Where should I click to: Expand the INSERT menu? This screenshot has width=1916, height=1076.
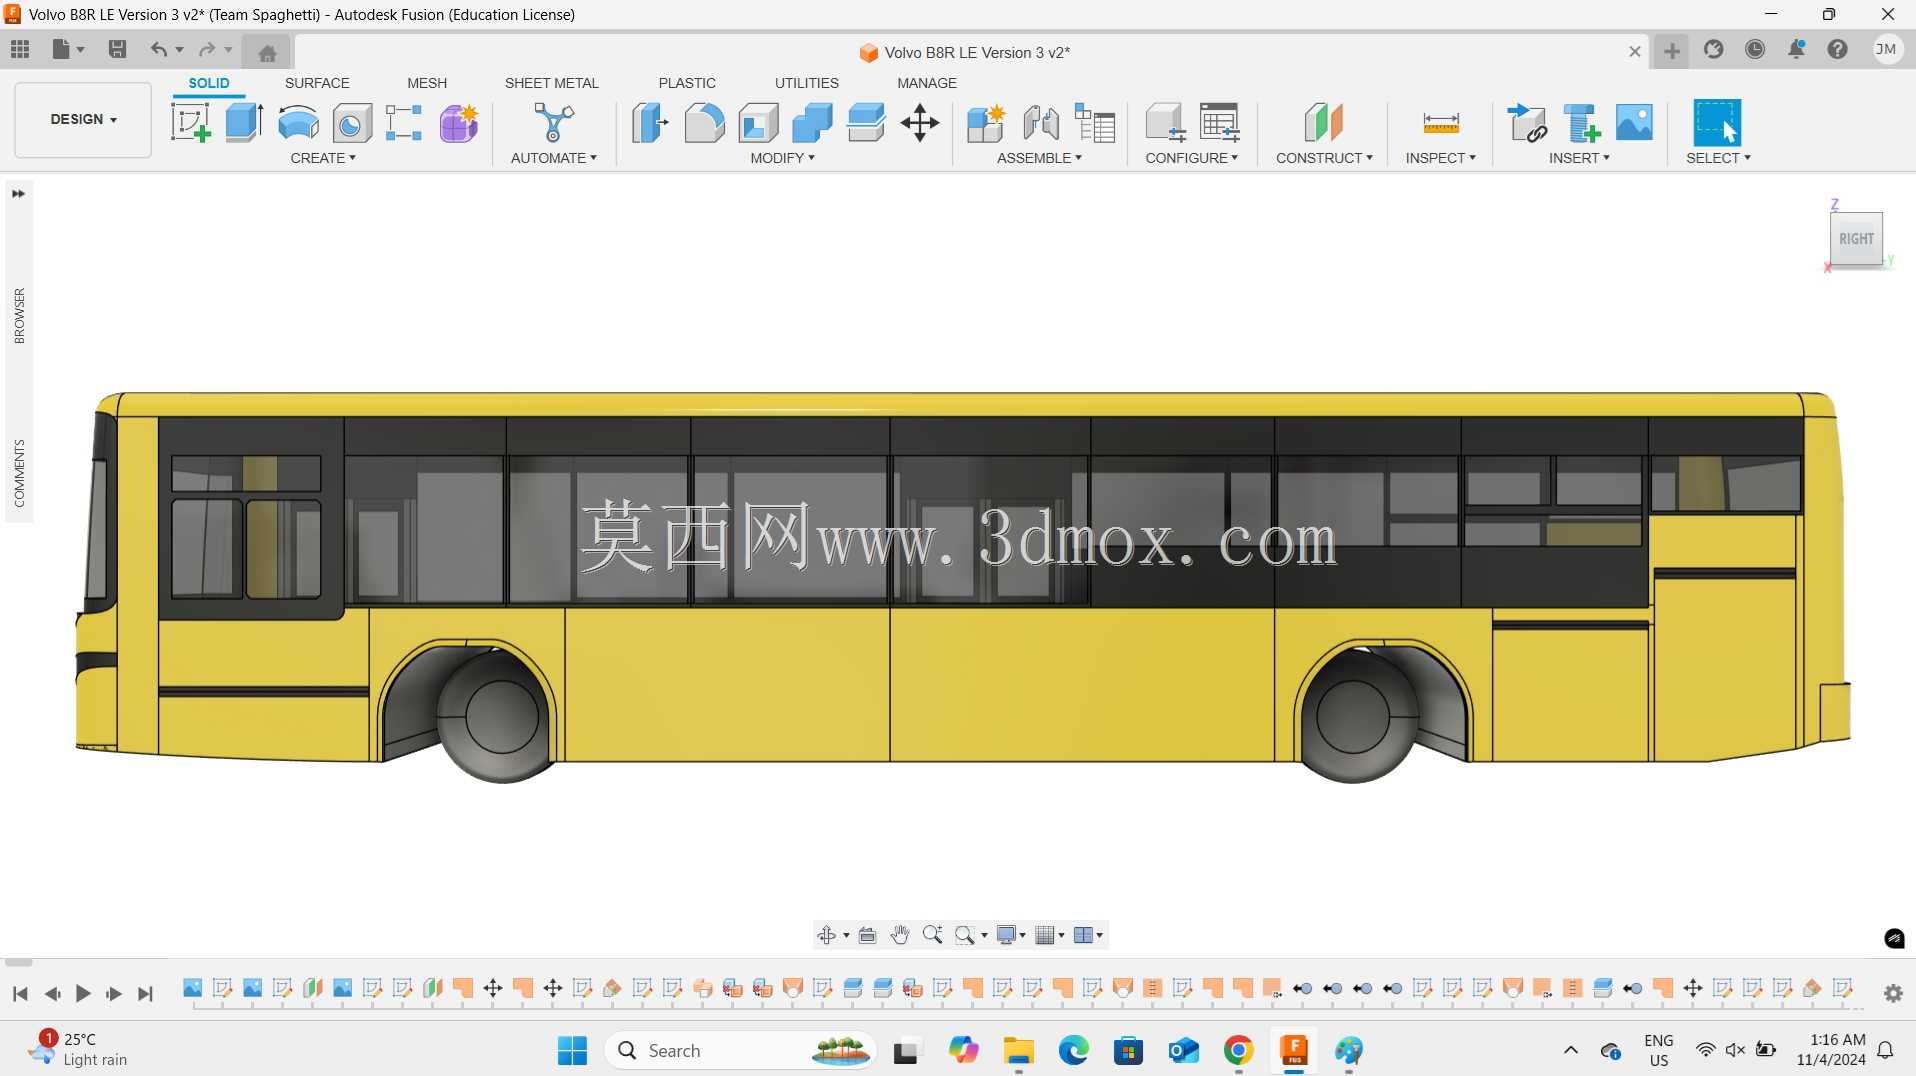click(x=1580, y=158)
